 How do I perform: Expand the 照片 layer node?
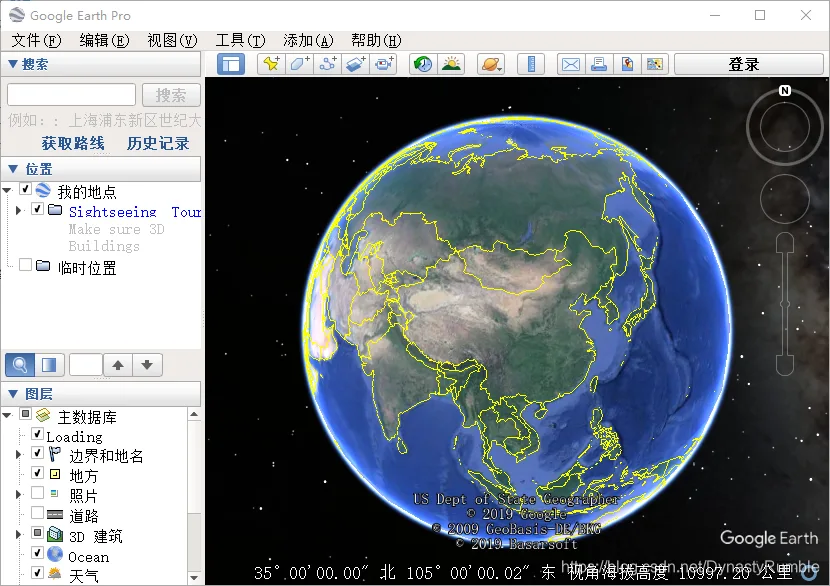19,494
